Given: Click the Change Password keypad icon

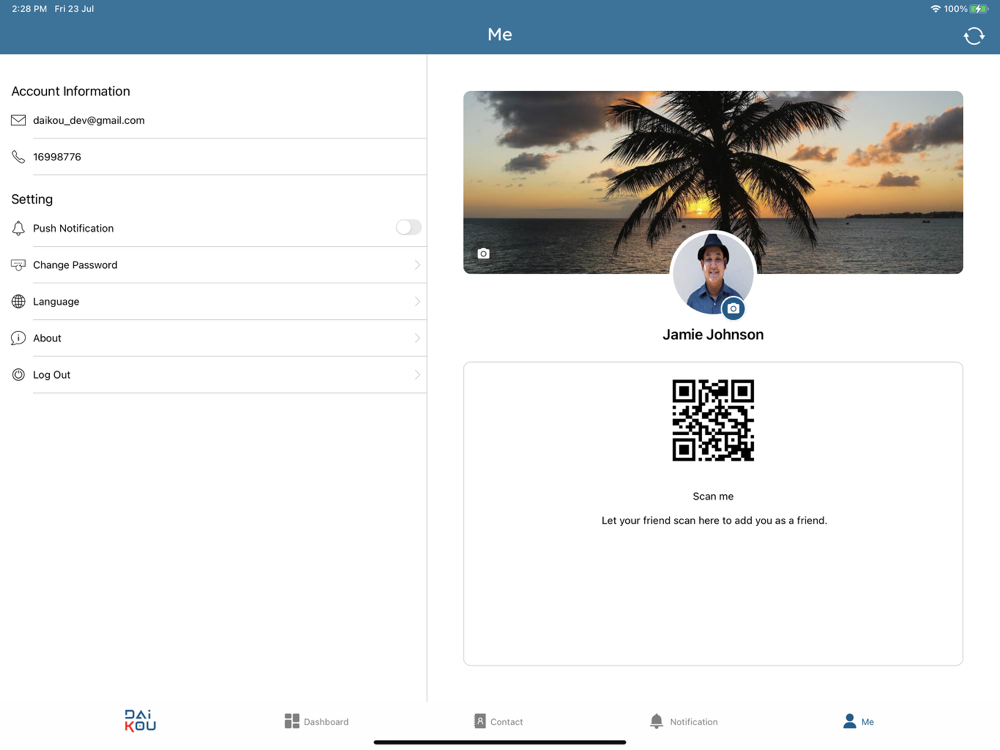Looking at the screenshot, I should (x=18, y=265).
